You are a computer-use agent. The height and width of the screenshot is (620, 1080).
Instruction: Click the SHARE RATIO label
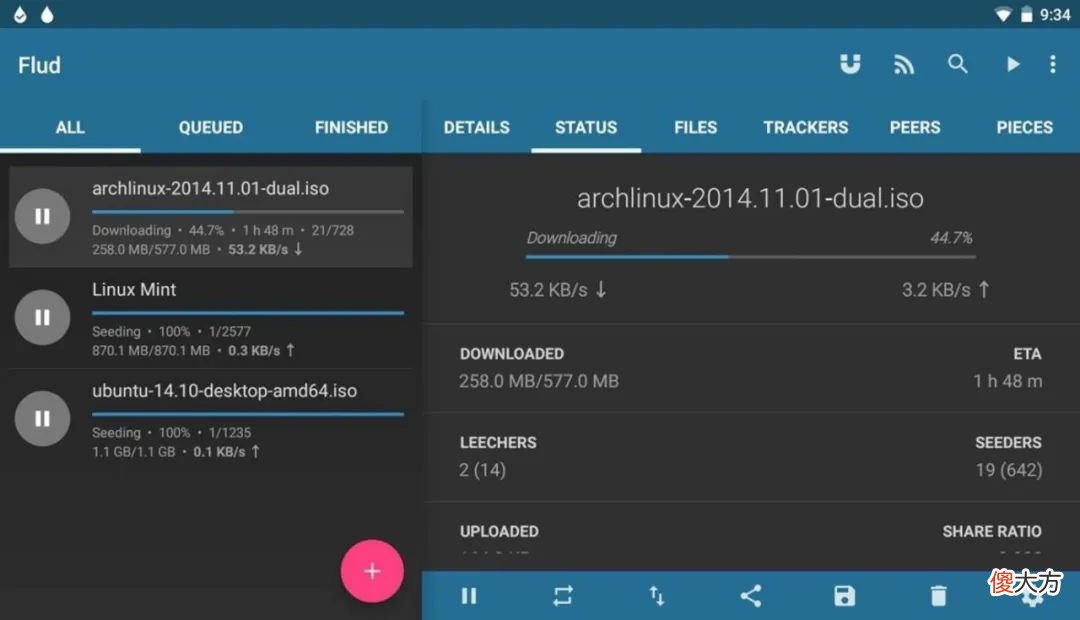[x=992, y=532]
